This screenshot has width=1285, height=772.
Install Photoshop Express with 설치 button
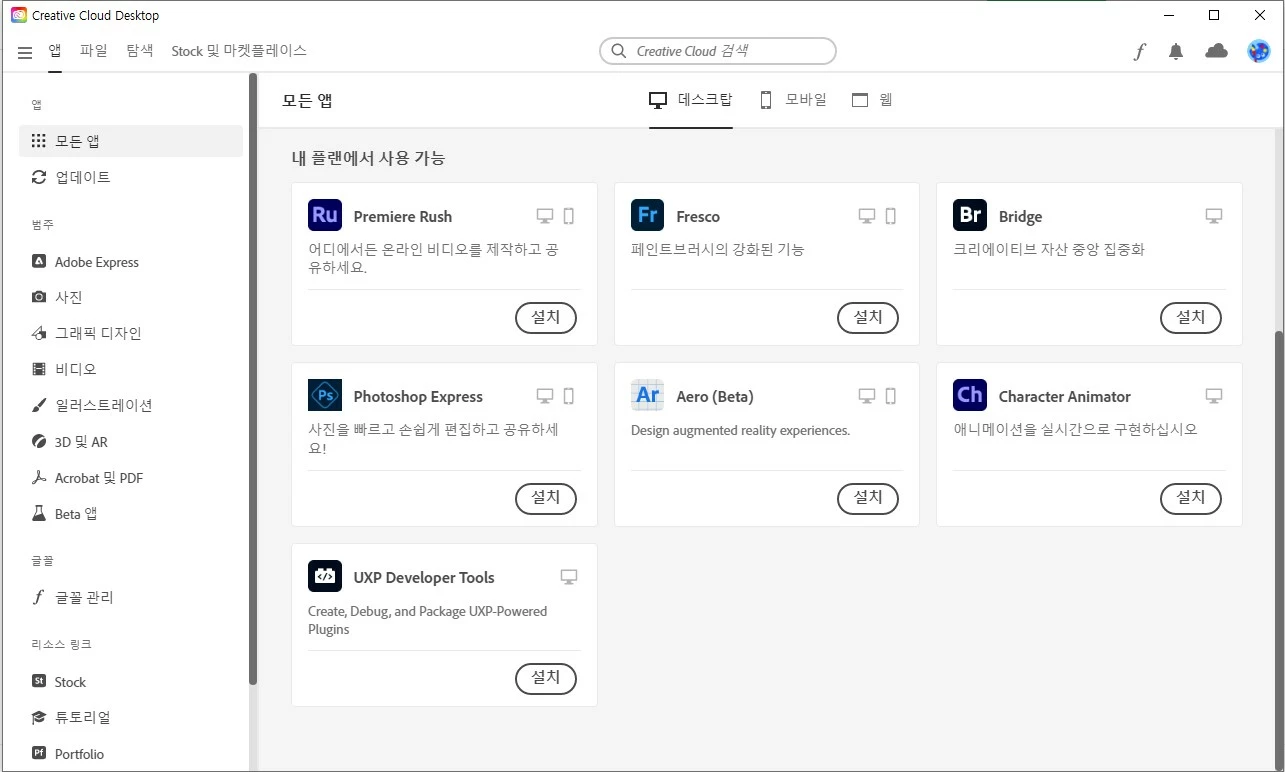[x=546, y=498]
